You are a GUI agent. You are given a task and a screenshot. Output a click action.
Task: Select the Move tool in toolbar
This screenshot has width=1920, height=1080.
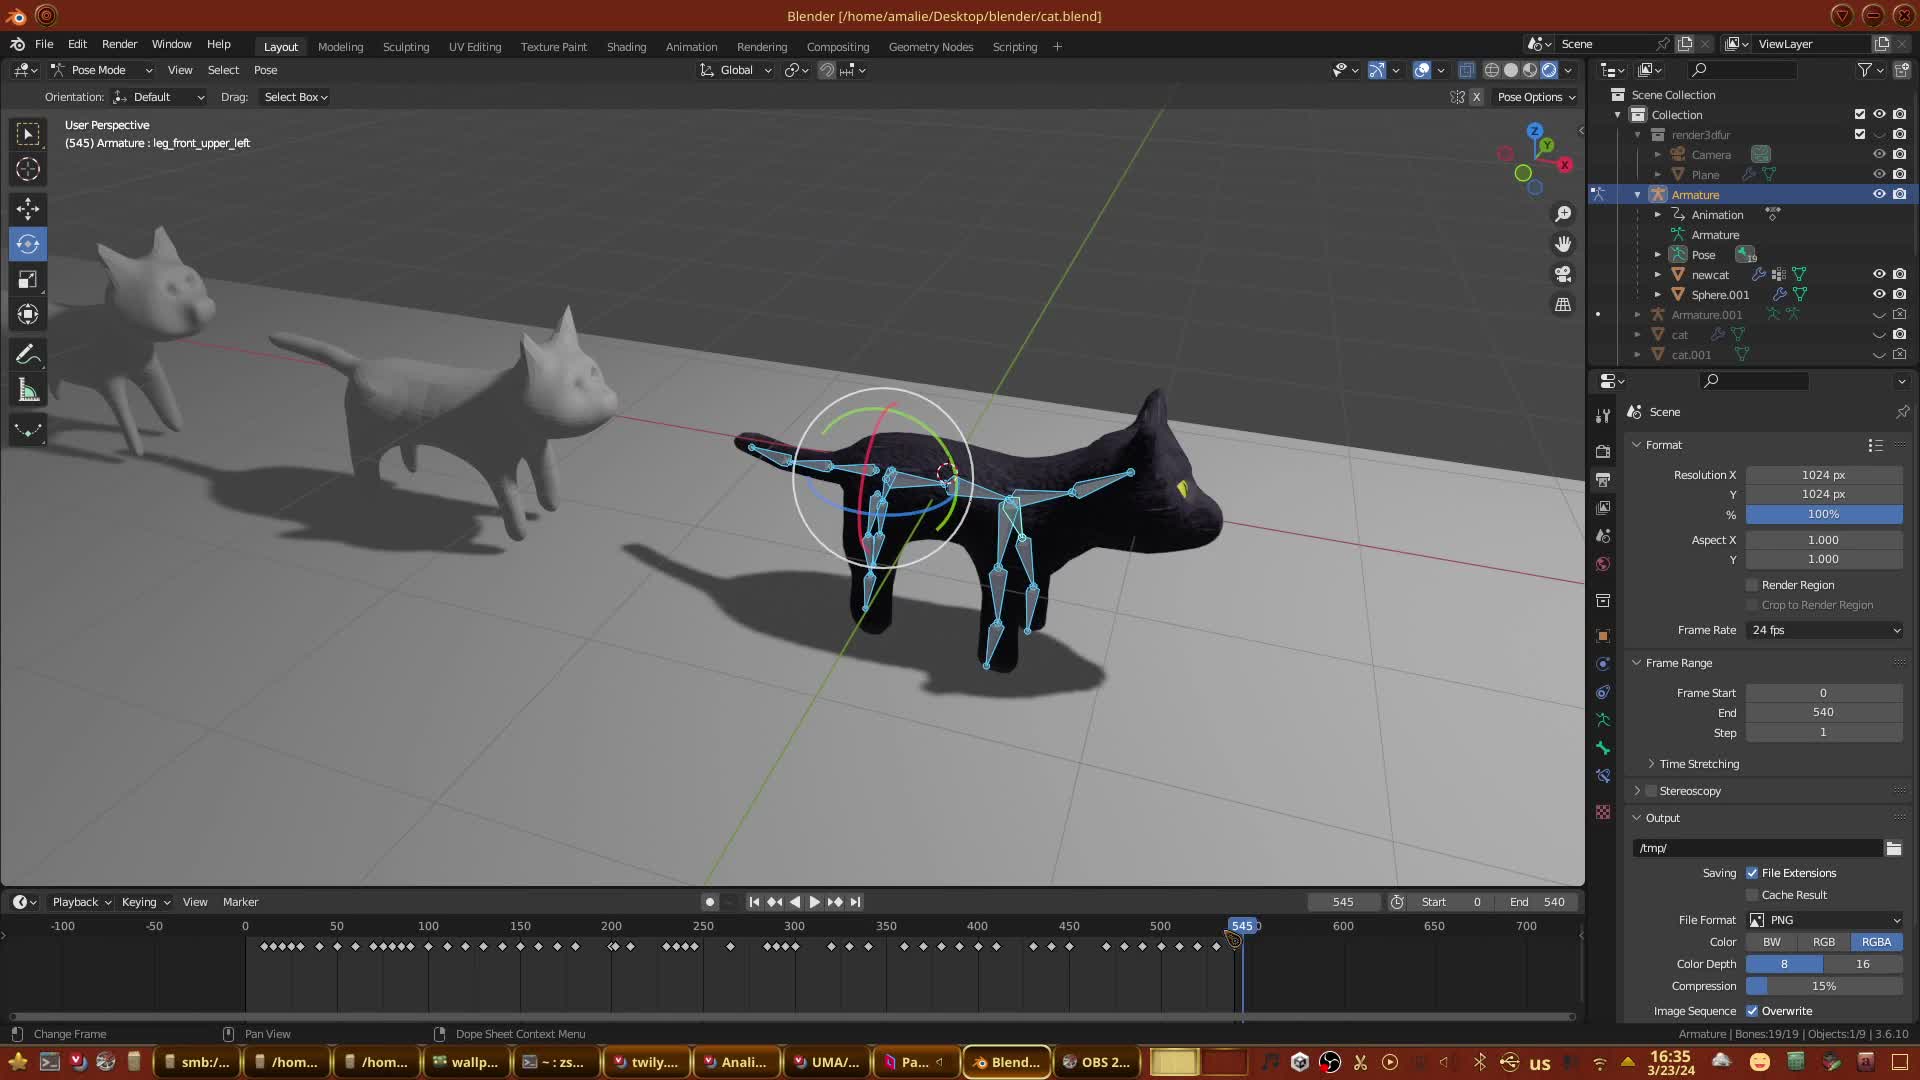pos(28,208)
